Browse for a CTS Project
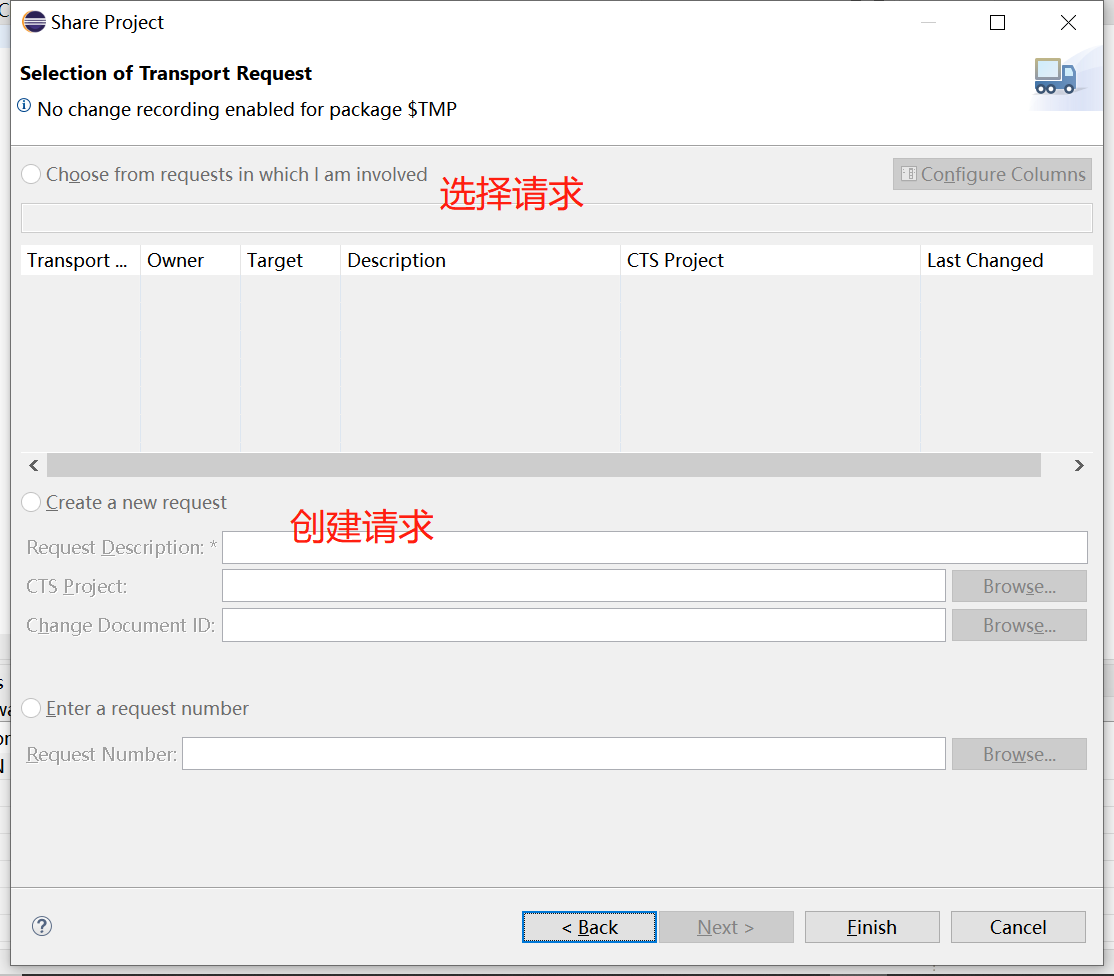Viewport: 1114px width, 976px height. 1018,585
